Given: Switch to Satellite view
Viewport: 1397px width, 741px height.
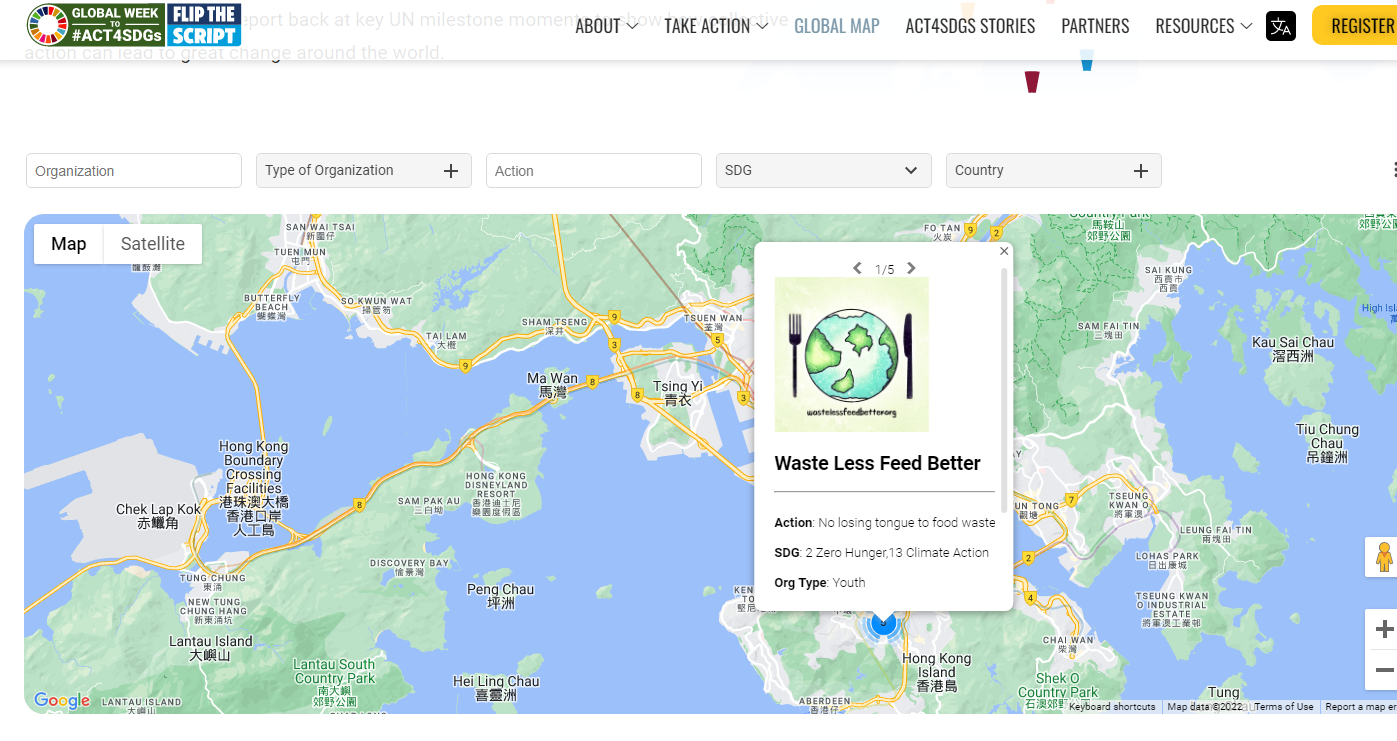Looking at the screenshot, I should (153, 244).
